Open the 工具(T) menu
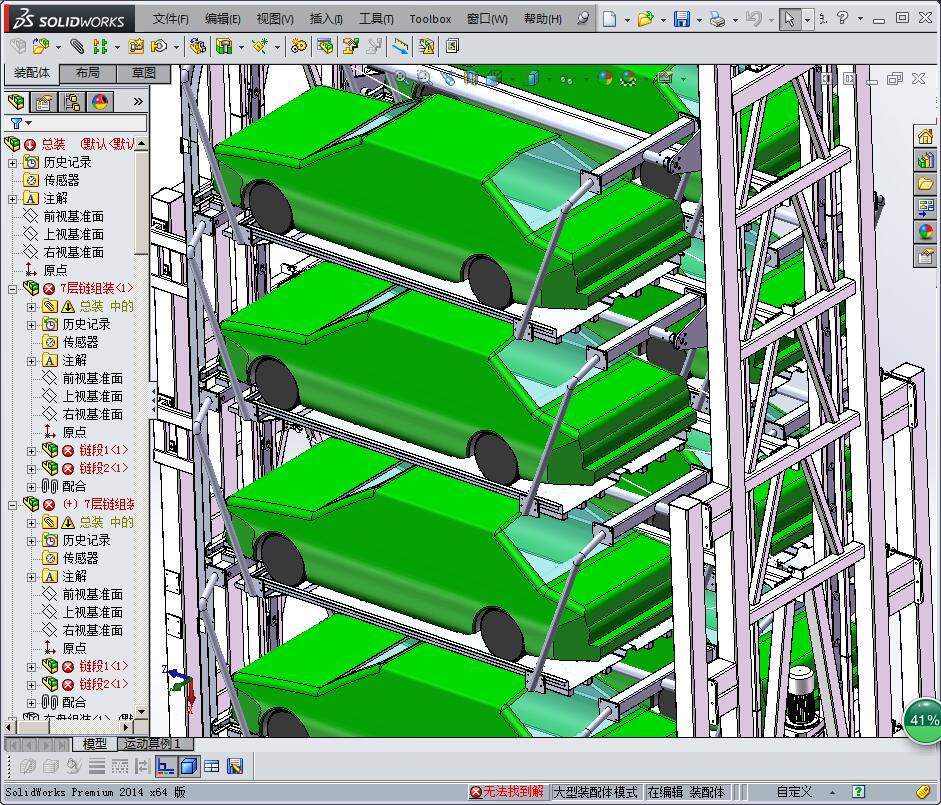 click(376, 19)
